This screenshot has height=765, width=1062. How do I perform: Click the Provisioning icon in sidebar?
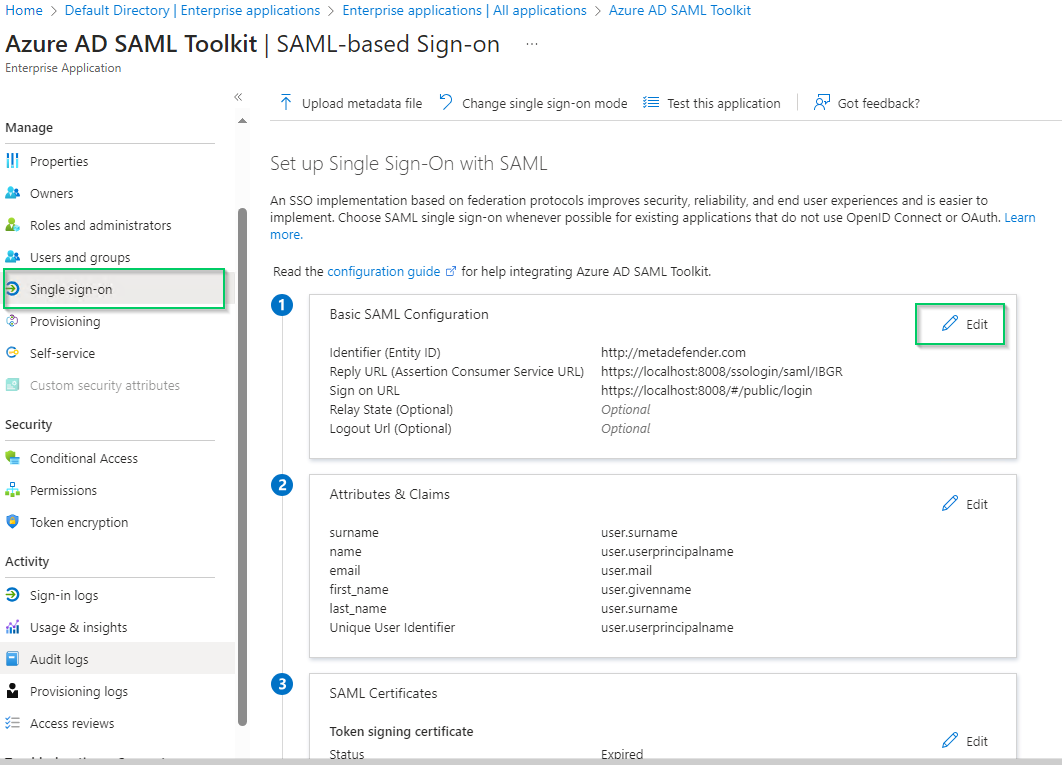tap(12, 321)
